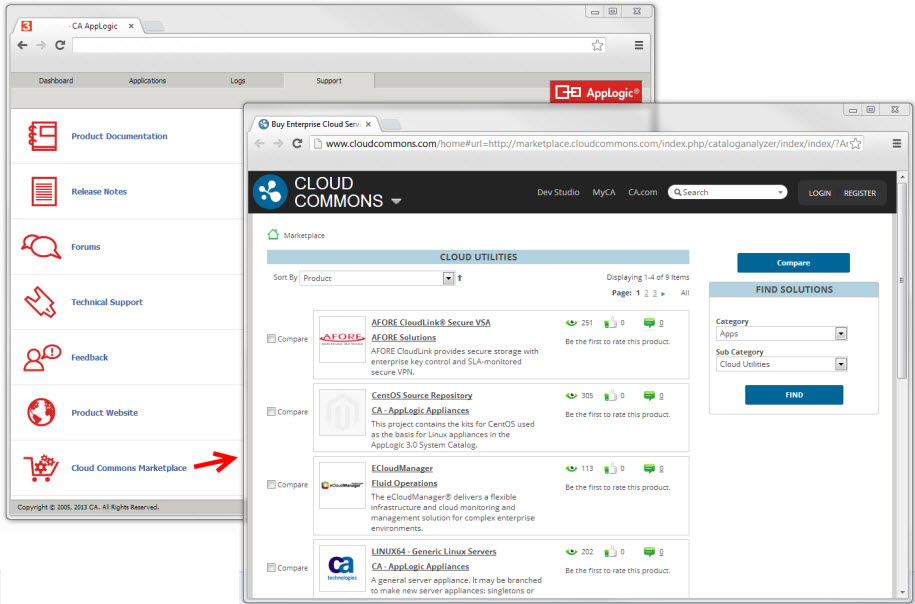Click the Cloud Commons round logo
Screen dimensions: 915x604
270,192
